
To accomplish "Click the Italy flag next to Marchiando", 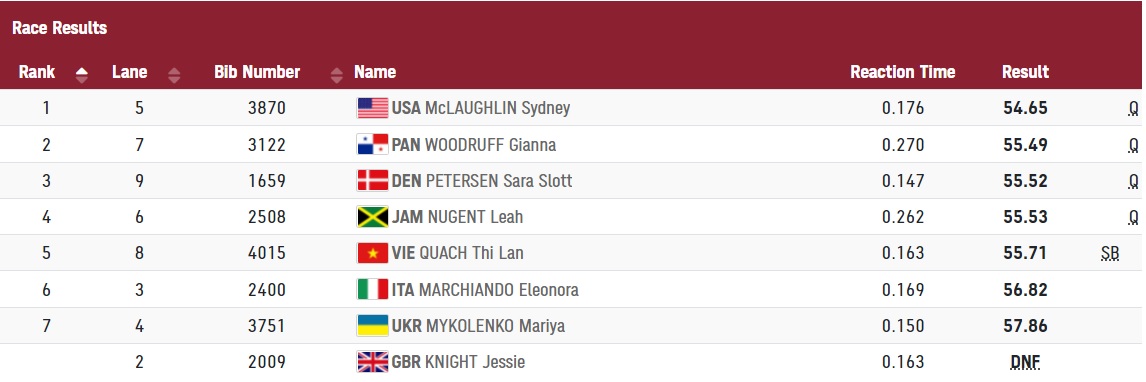I will pyautogui.click(x=372, y=290).
